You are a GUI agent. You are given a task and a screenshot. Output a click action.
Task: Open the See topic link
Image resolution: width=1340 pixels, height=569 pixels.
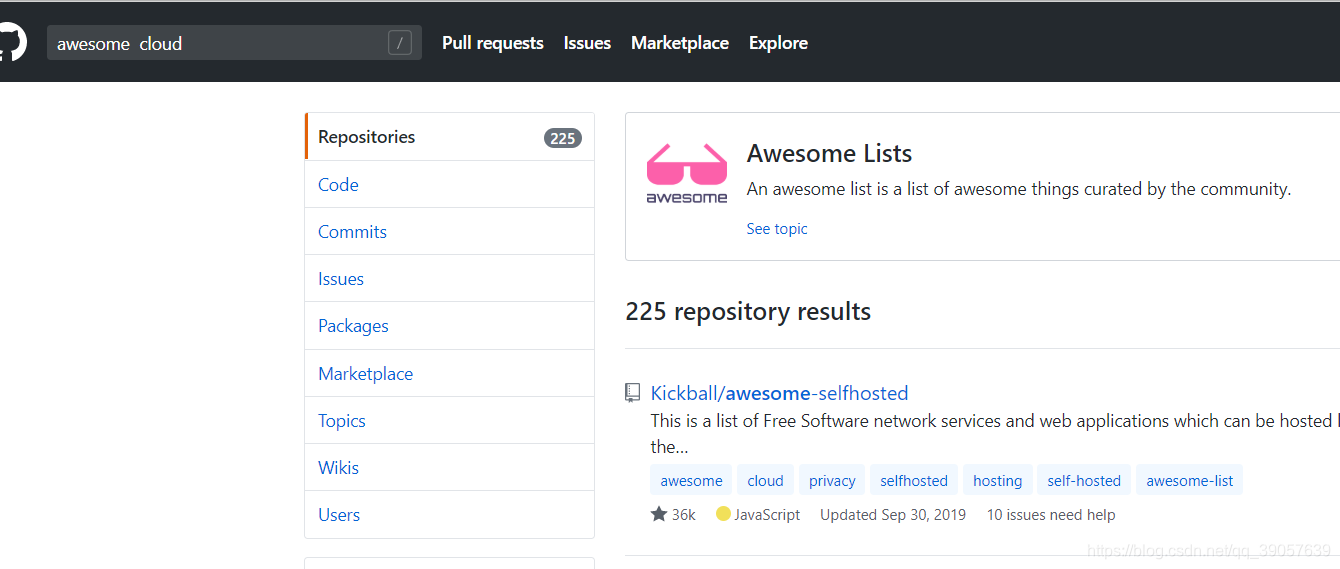pos(777,229)
